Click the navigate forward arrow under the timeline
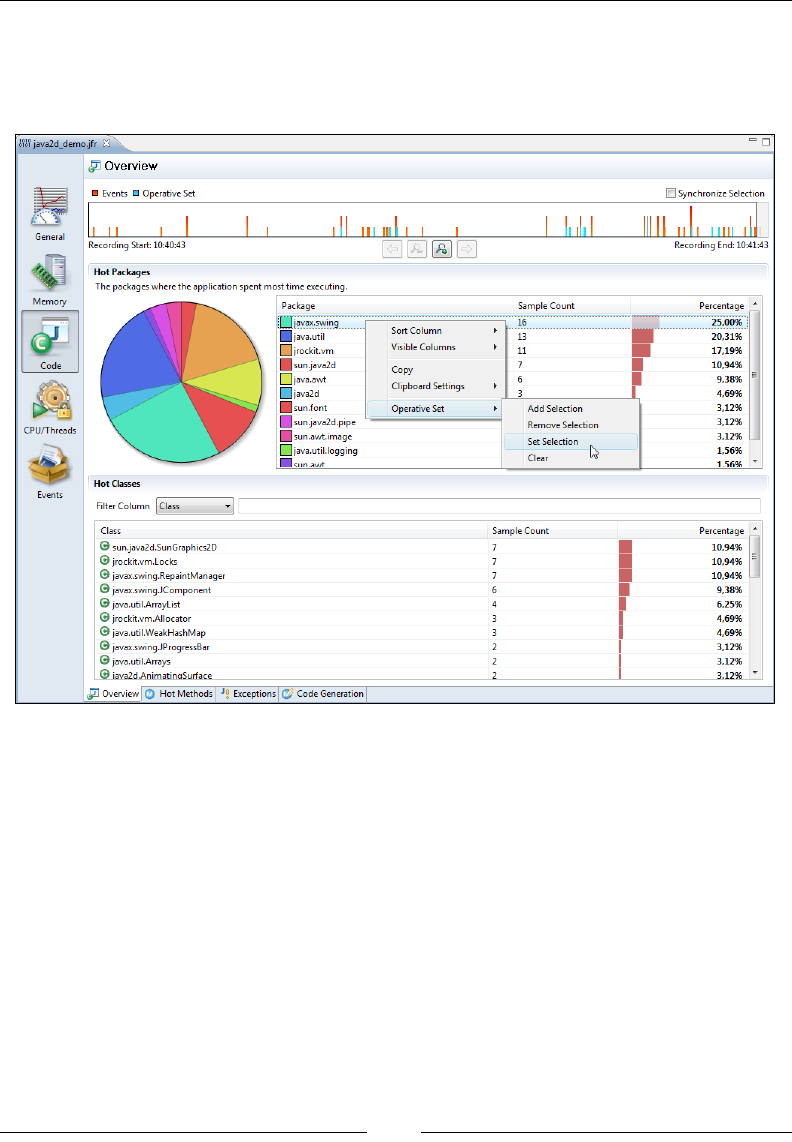792x1142 pixels. click(467, 249)
